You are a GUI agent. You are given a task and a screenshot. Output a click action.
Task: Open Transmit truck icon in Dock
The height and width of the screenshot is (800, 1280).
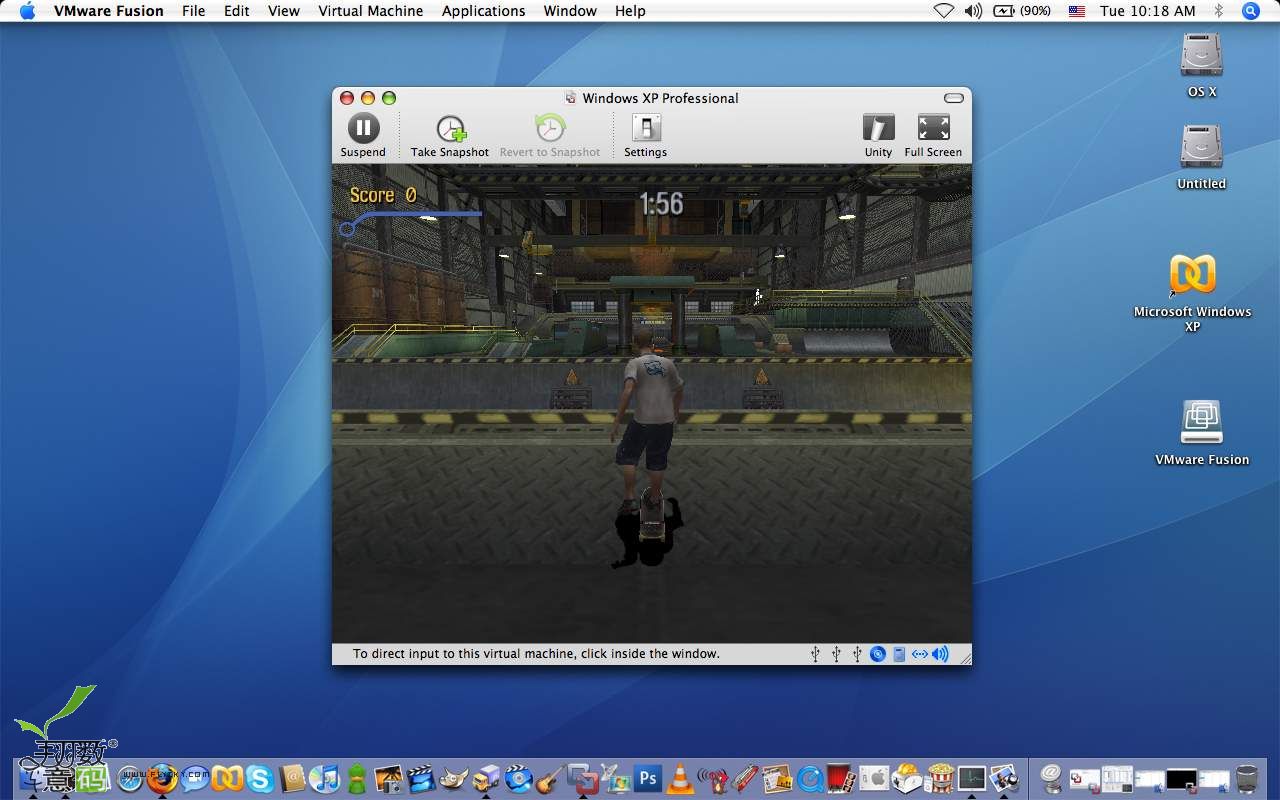point(486,778)
